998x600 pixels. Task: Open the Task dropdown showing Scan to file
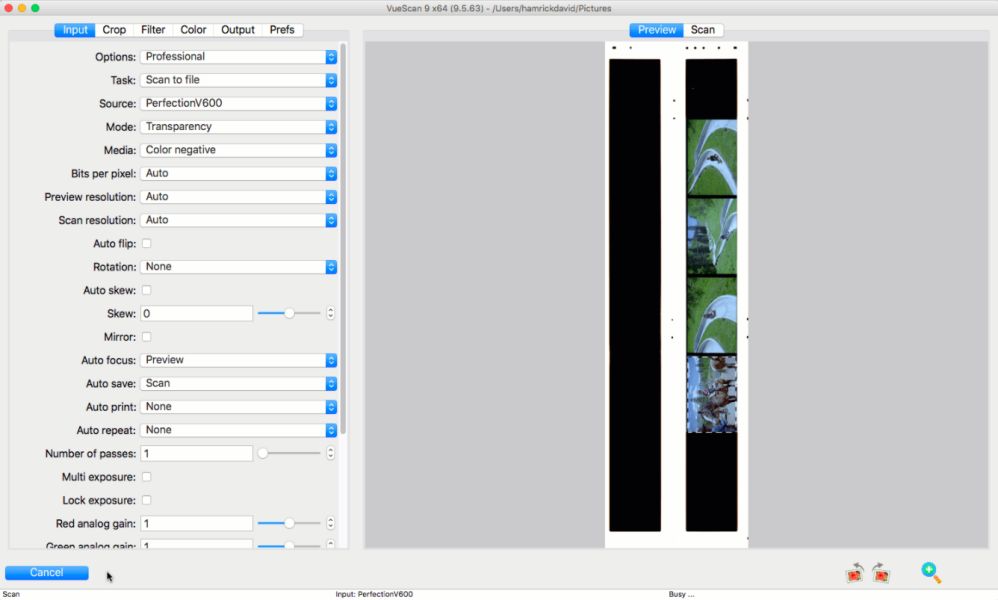pos(238,80)
